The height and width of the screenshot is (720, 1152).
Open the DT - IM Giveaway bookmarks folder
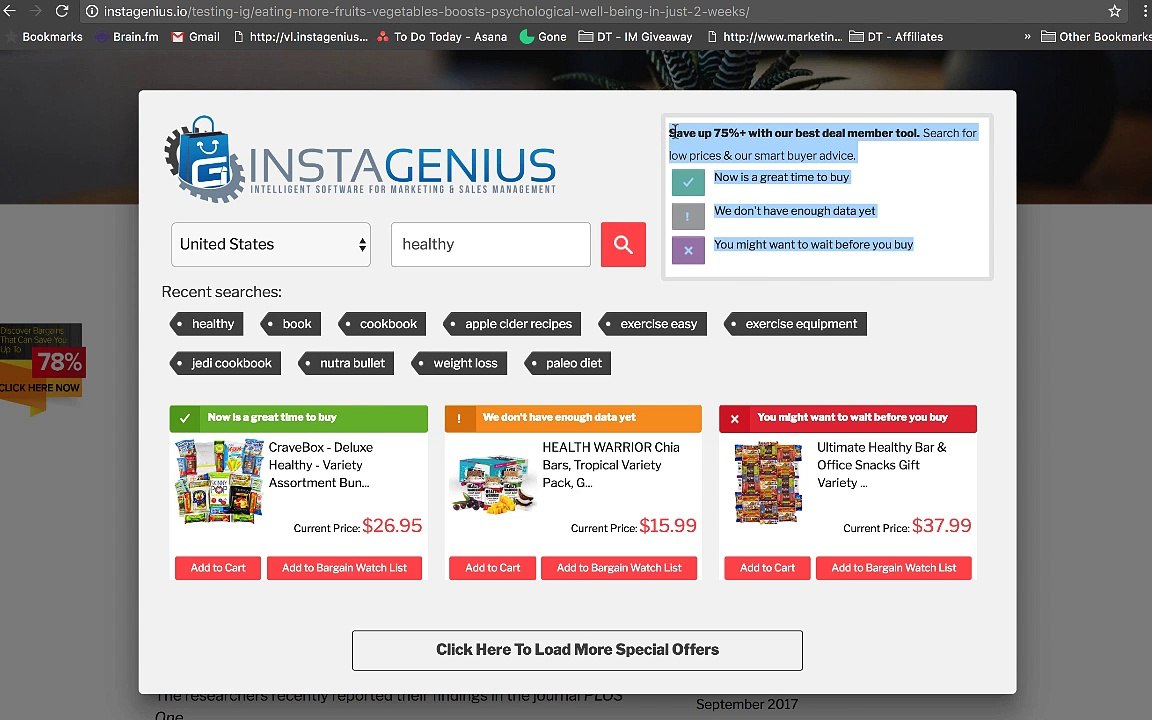636,37
